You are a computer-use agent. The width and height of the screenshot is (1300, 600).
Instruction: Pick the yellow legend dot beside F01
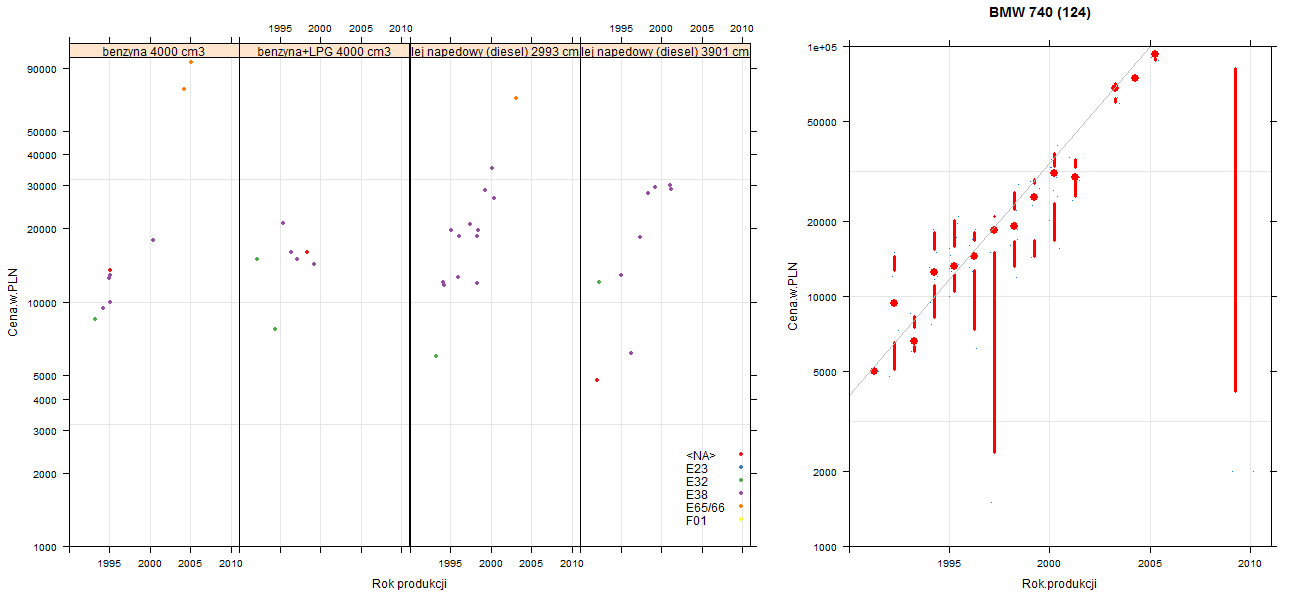coord(741,519)
